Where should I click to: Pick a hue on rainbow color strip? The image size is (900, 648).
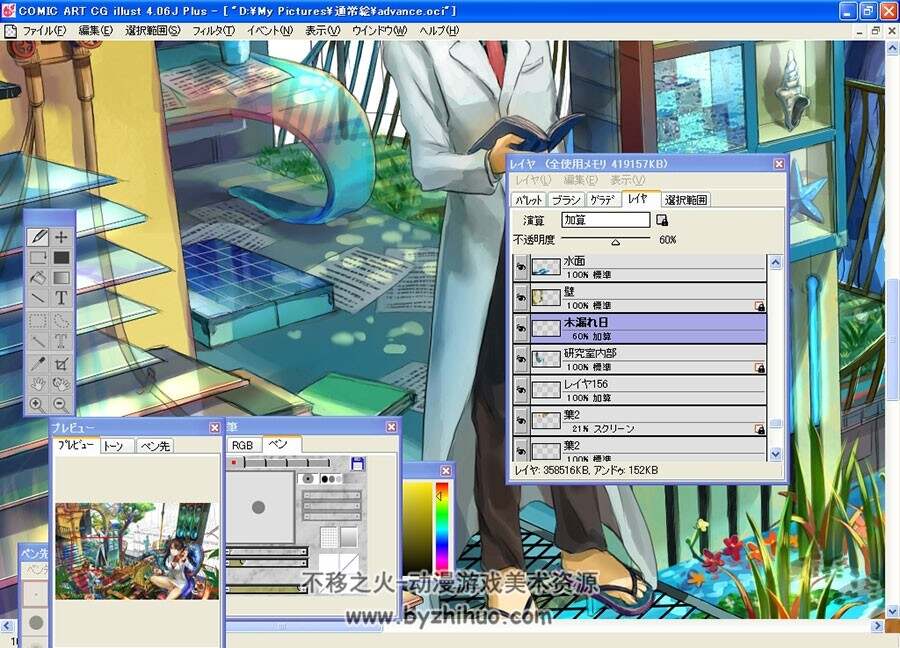click(441, 526)
